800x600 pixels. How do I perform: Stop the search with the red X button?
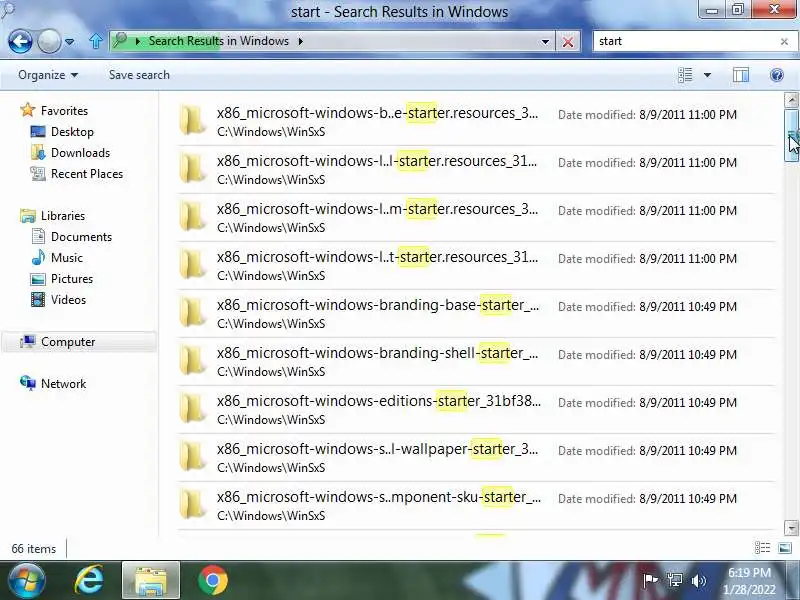(x=567, y=41)
